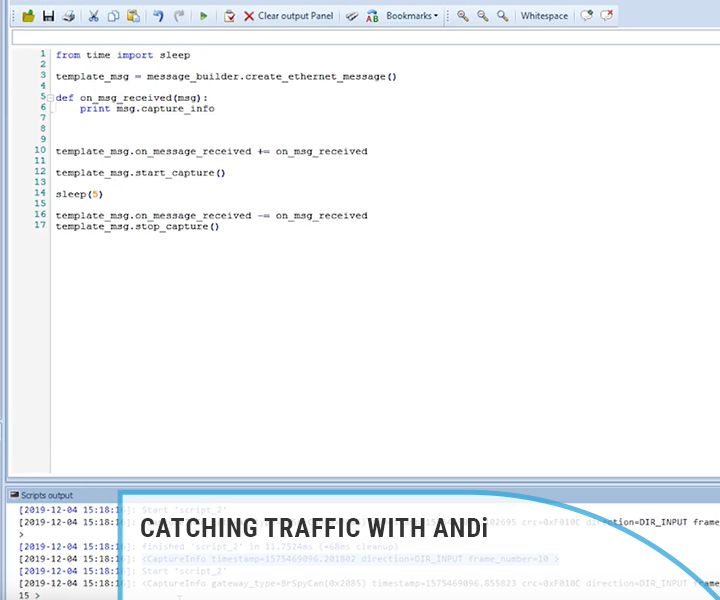This screenshot has height=600, width=720.
Task: Copy selection with the copy icon
Action: click(113, 17)
